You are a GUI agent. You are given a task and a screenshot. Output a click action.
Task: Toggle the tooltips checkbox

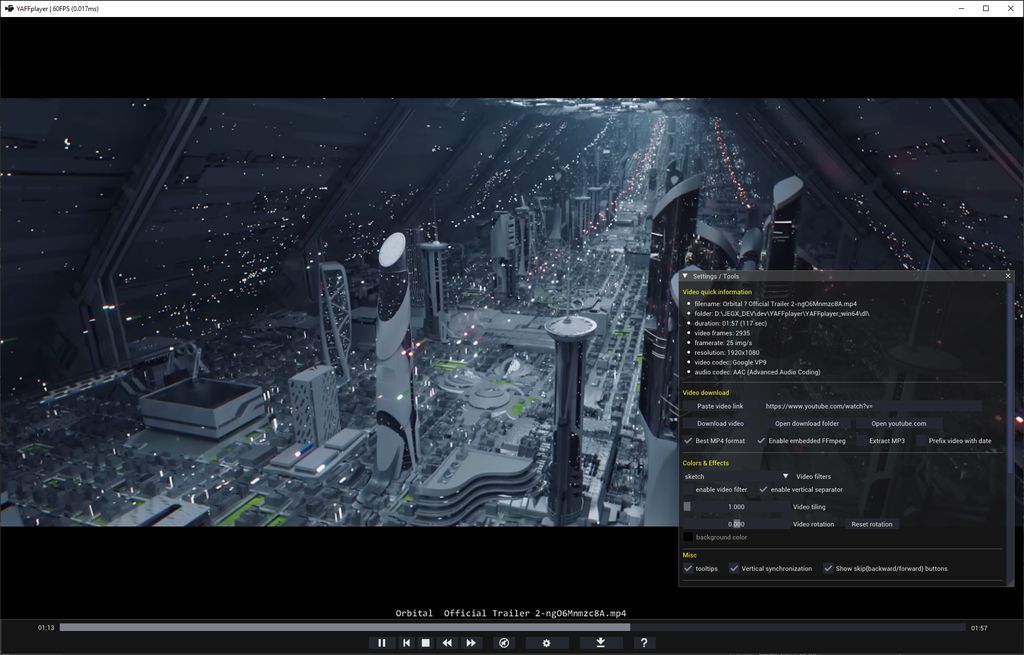click(x=688, y=569)
